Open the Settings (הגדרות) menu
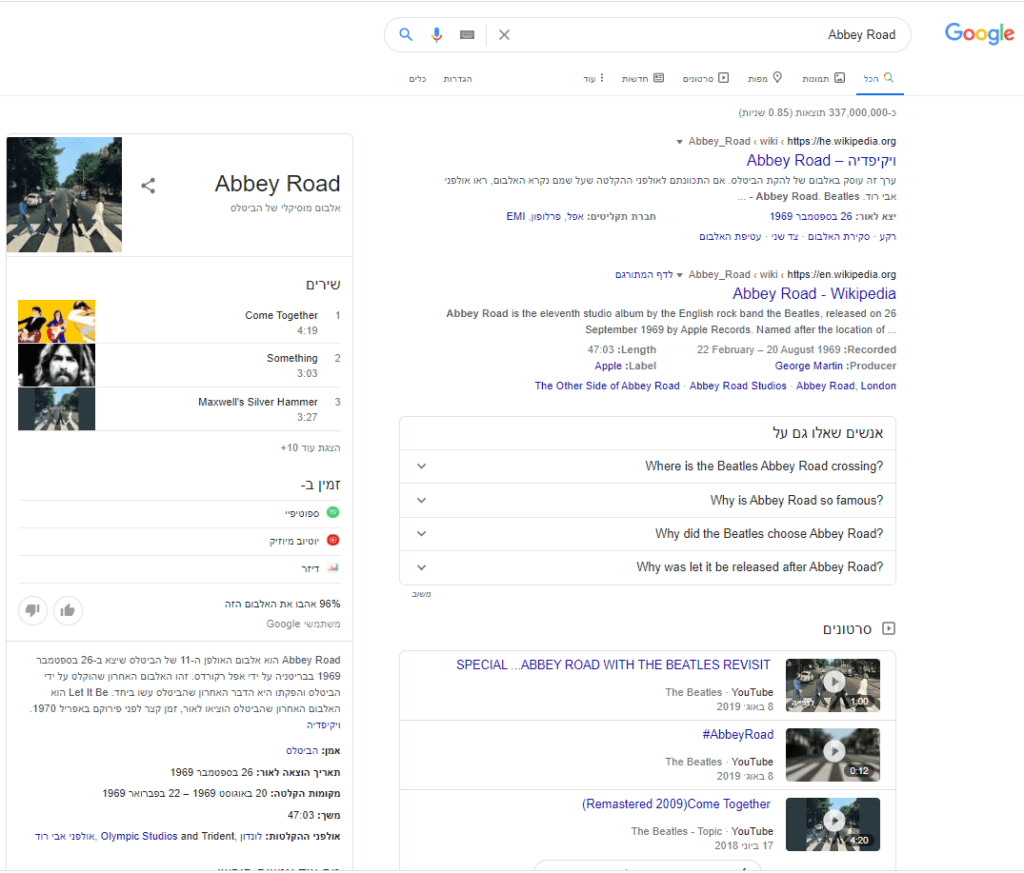The image size is (1024, 873). click(457, 79)
